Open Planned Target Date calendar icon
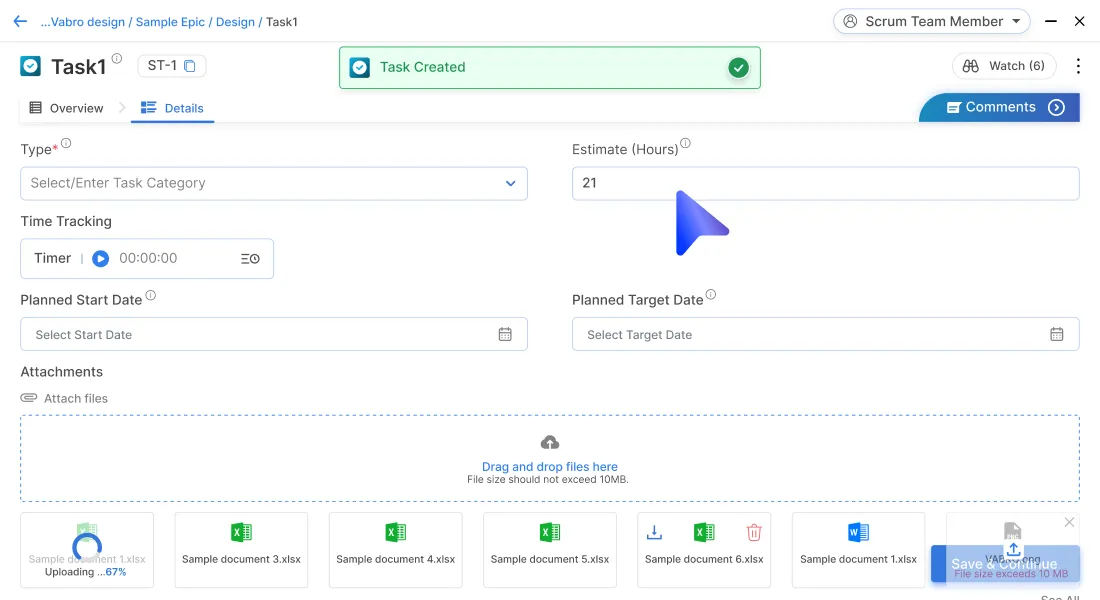Image resolution: width=1100 pixels, height=600 pixels. click(1056, 334)
